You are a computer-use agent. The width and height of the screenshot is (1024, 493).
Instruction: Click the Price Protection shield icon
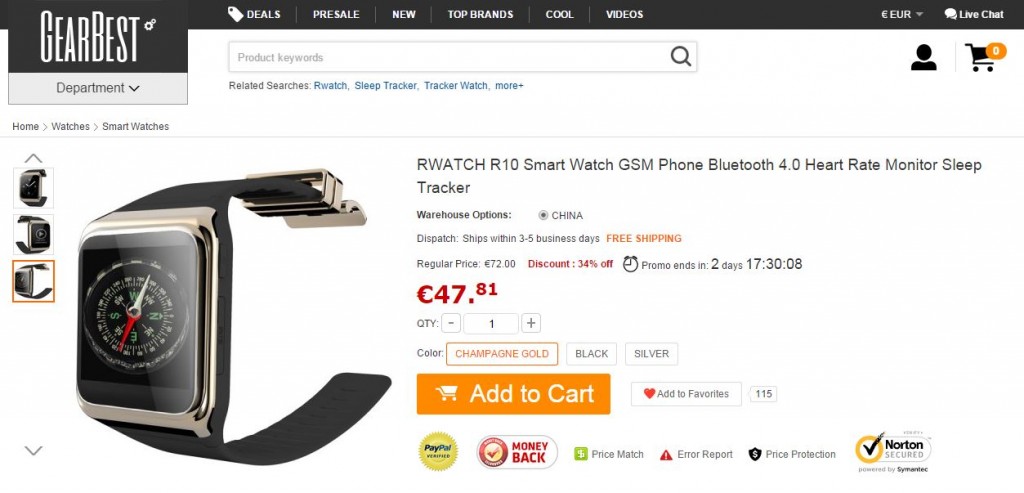tap(755, 454)
